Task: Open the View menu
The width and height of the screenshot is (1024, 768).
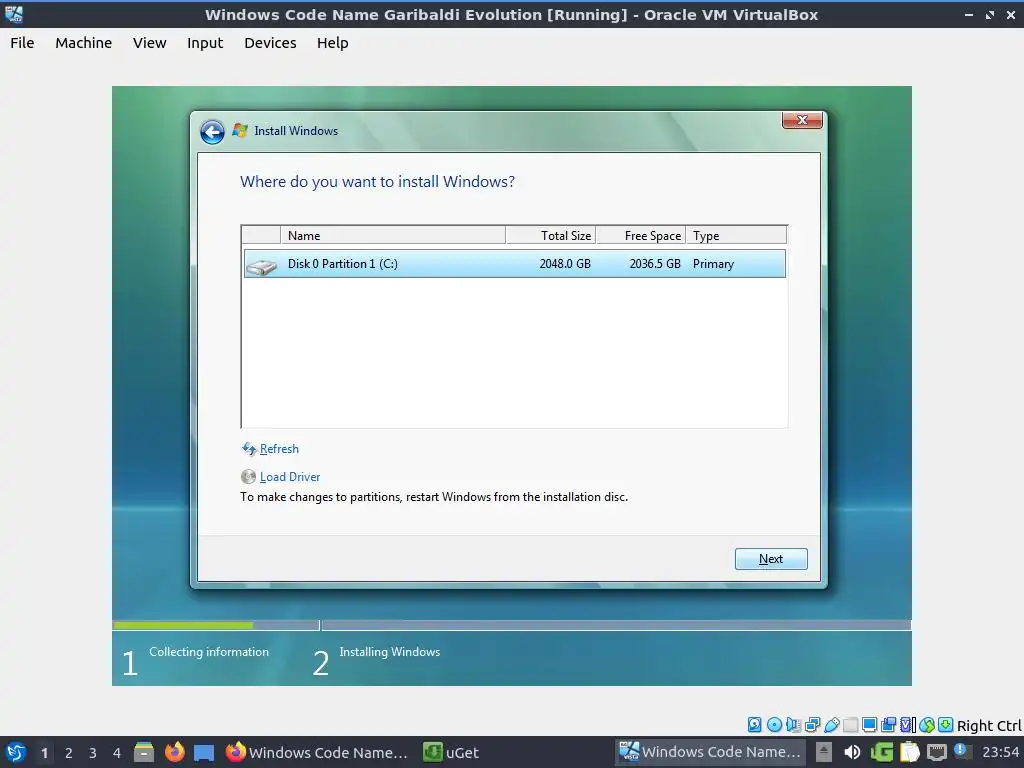Action: click(x=150, y=43)
